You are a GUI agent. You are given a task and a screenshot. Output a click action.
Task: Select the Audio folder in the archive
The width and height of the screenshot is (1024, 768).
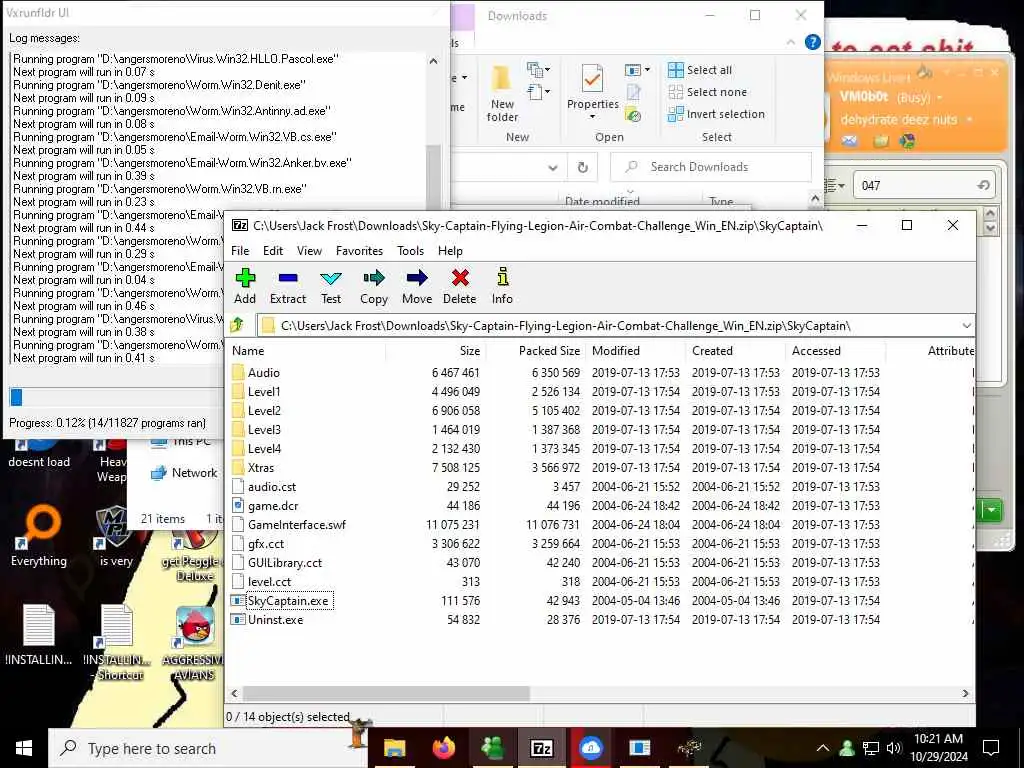pos(264,372)
